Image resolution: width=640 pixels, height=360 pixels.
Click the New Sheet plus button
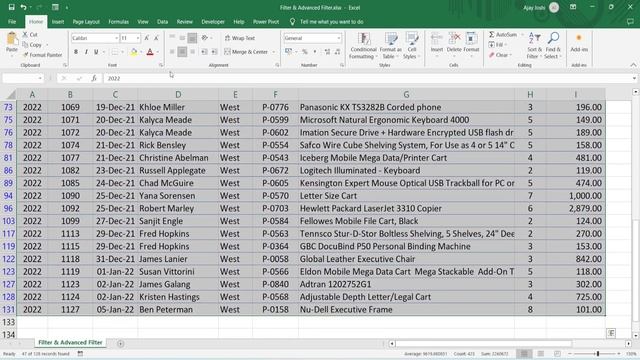pos(120,344)
